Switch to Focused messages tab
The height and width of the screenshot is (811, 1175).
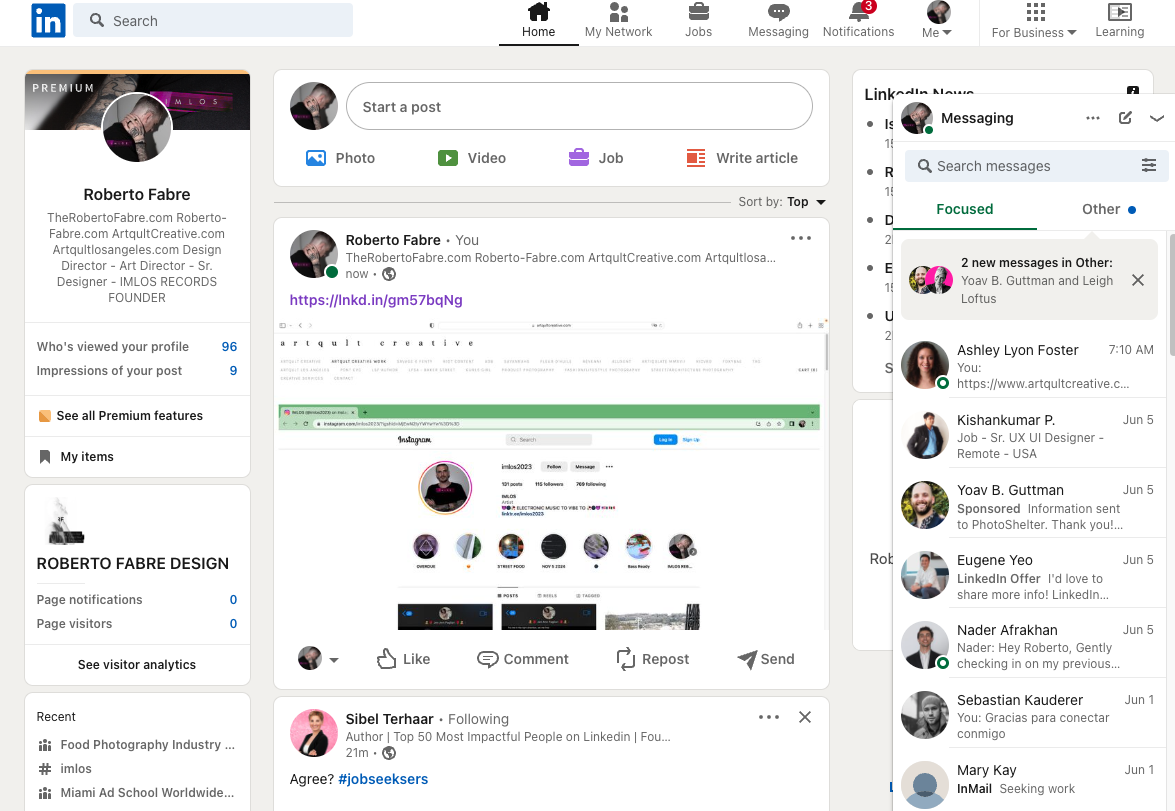pos(964,209)
